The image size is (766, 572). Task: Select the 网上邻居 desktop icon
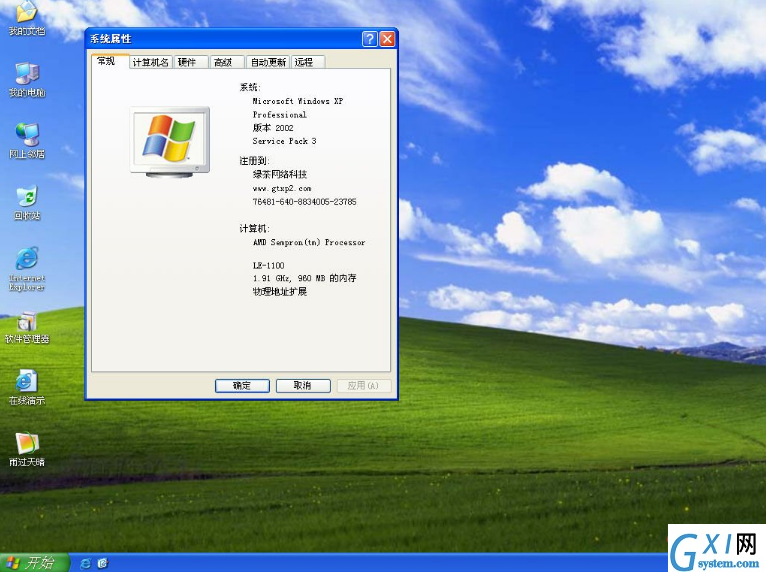point(27,141)
